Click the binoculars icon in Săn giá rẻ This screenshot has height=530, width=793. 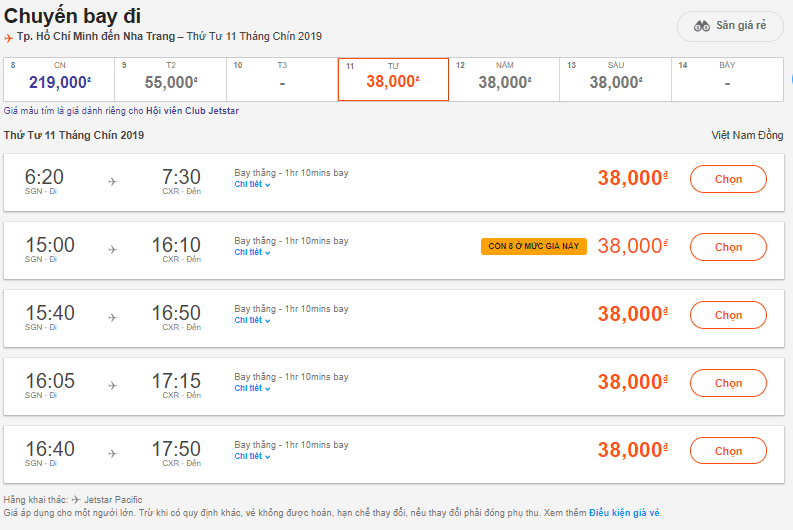point(702,26)
